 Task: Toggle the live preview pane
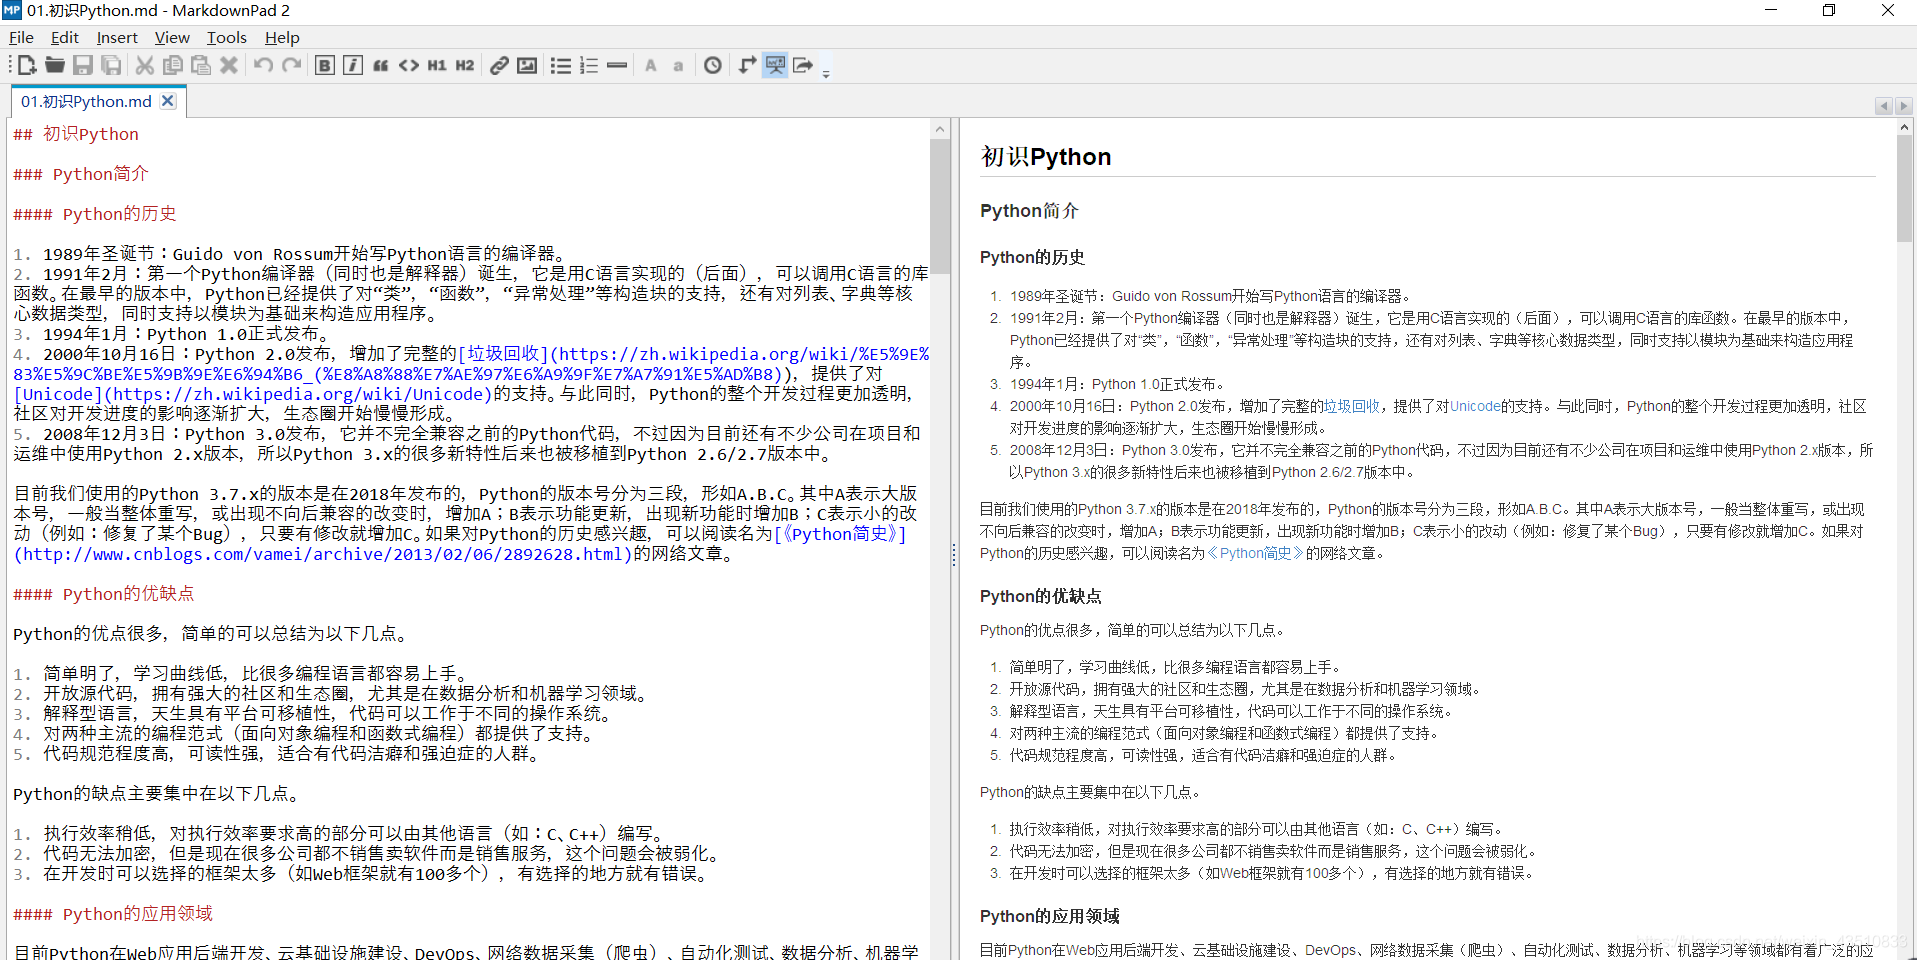(x=775, y=65)
